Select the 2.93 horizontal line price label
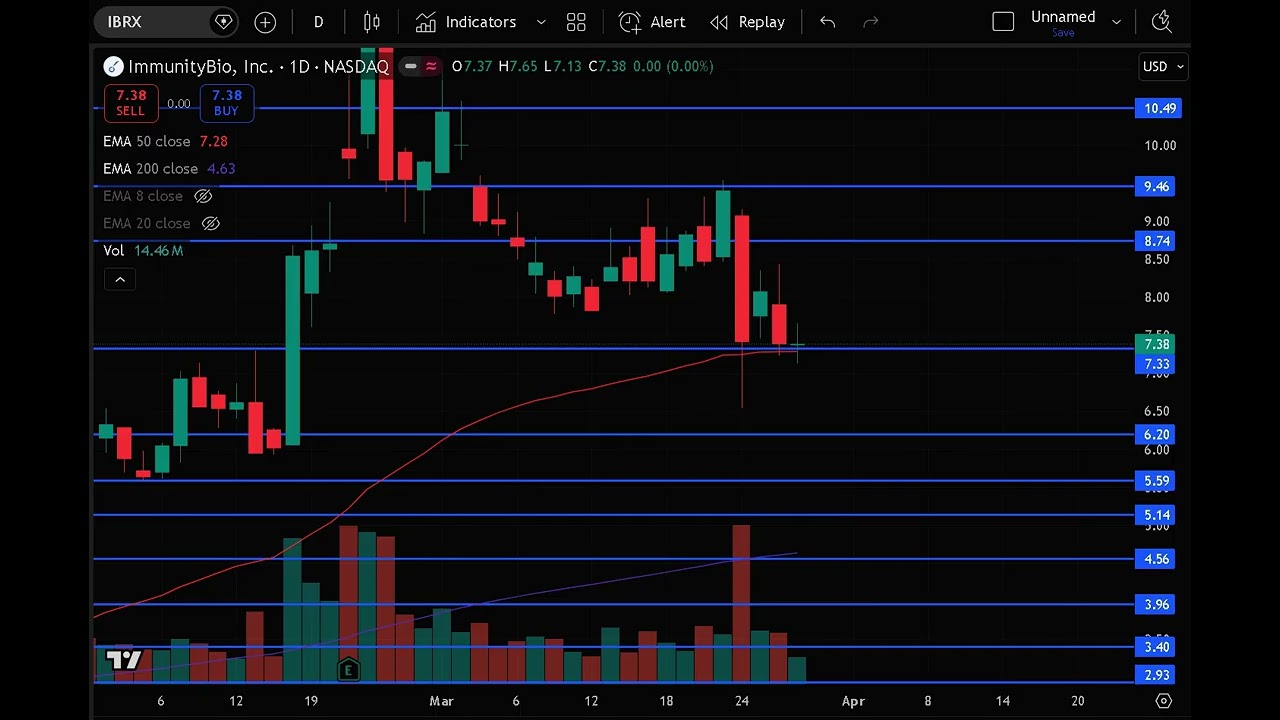Viewport: 1280px width, 720px height. [x=1155, y=675]
